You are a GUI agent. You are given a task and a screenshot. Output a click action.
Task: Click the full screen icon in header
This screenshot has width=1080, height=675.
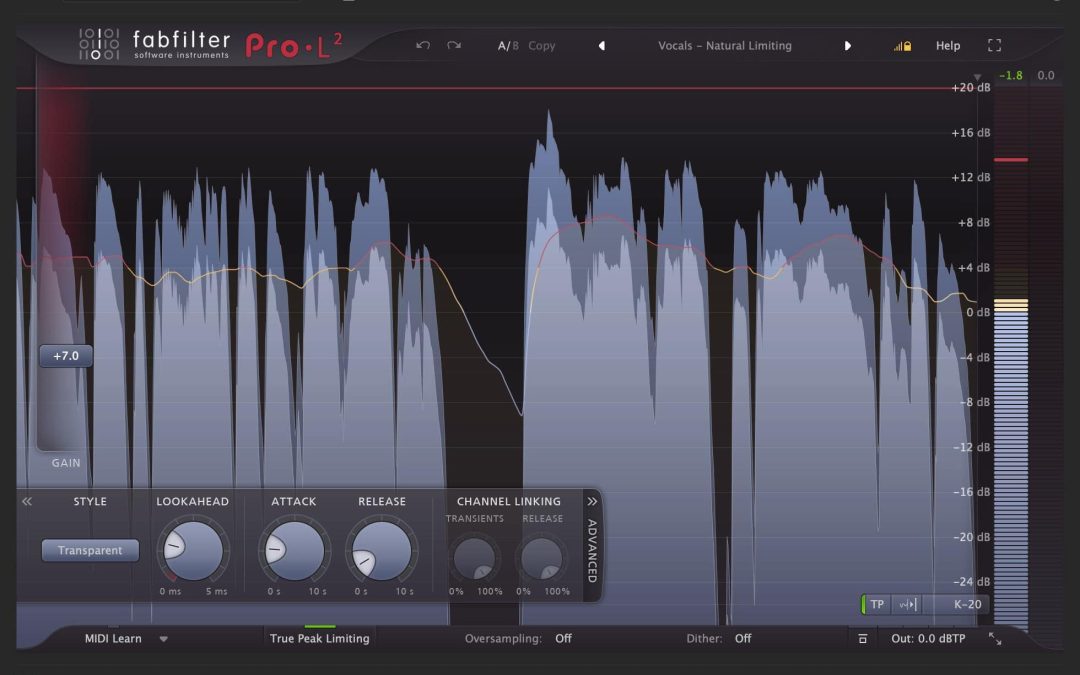pos(994,46)
